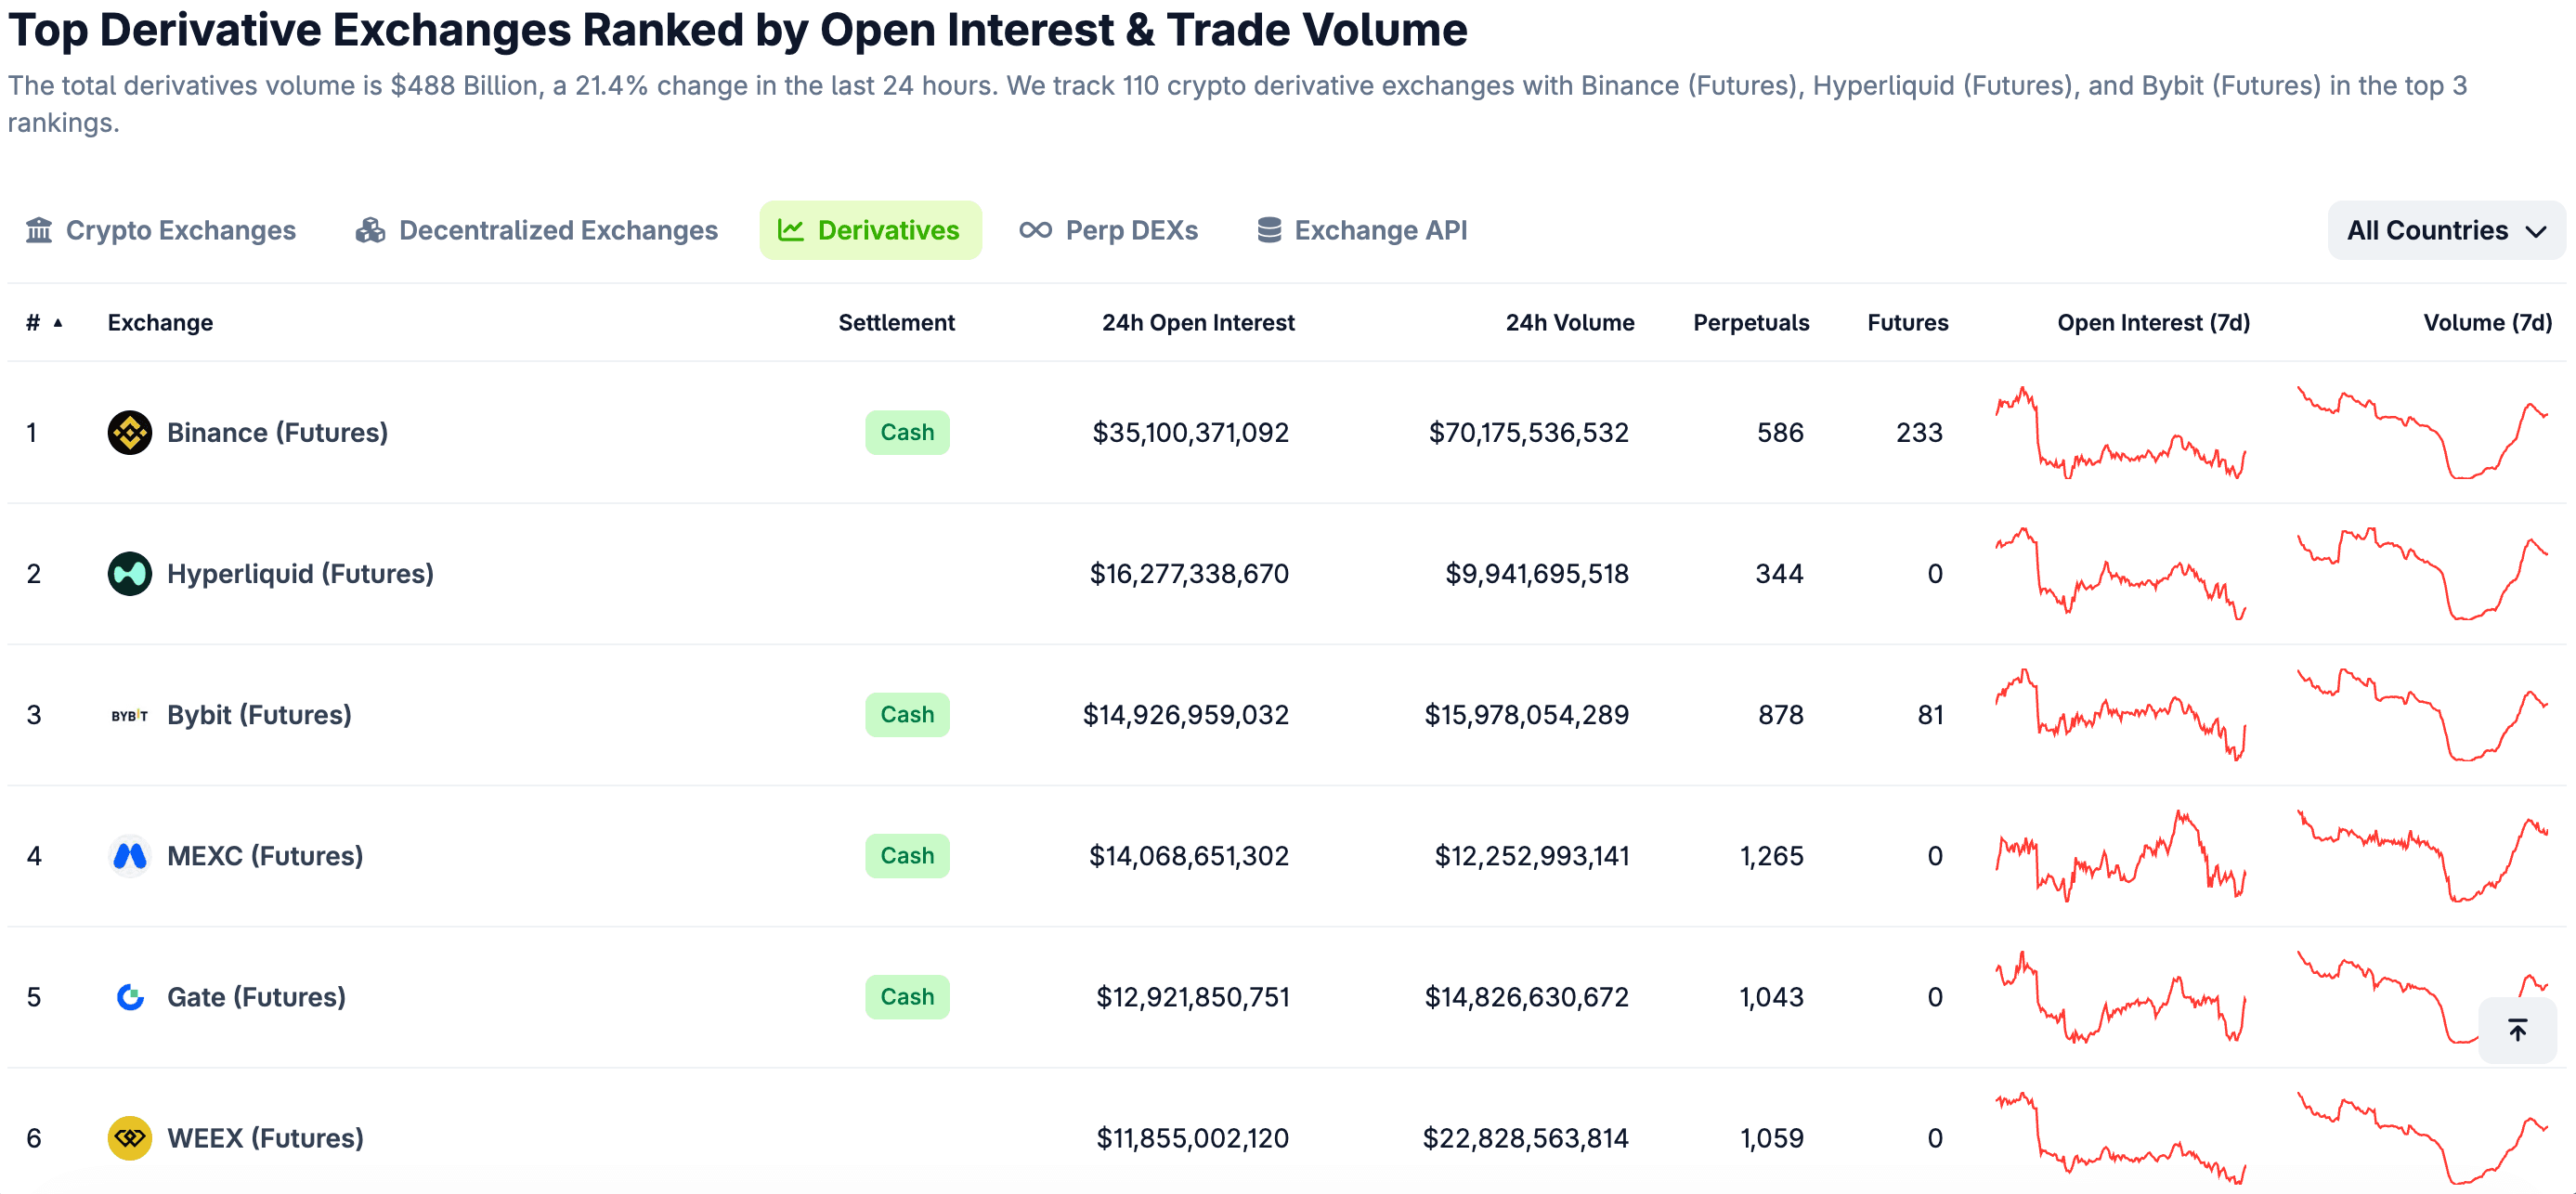
Task: Click Hyperliquid's volume 7d sparkline chart
Action: pyautogui.click(x=2422, y=573)
